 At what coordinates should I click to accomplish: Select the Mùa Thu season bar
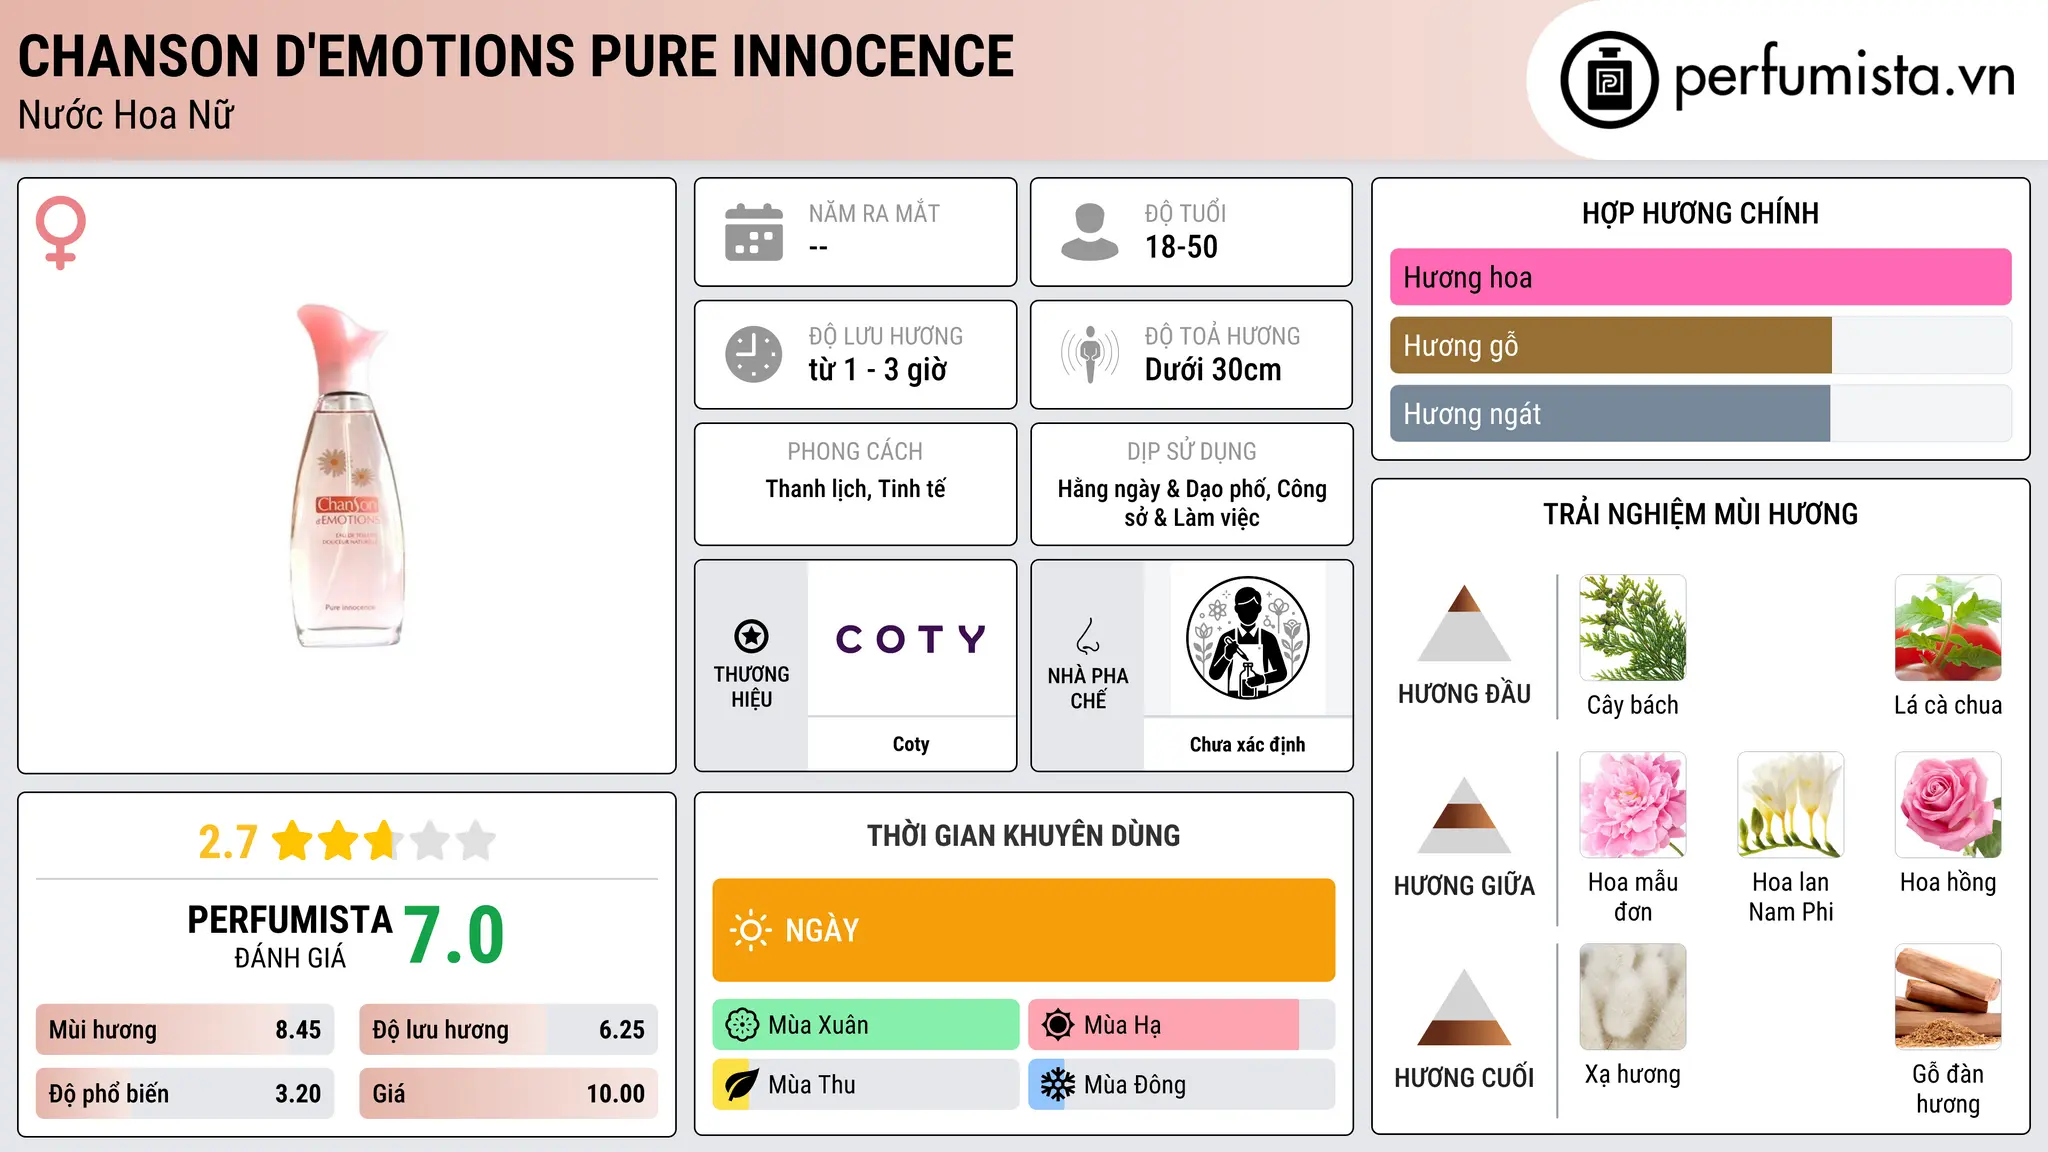coord(866,1085)
